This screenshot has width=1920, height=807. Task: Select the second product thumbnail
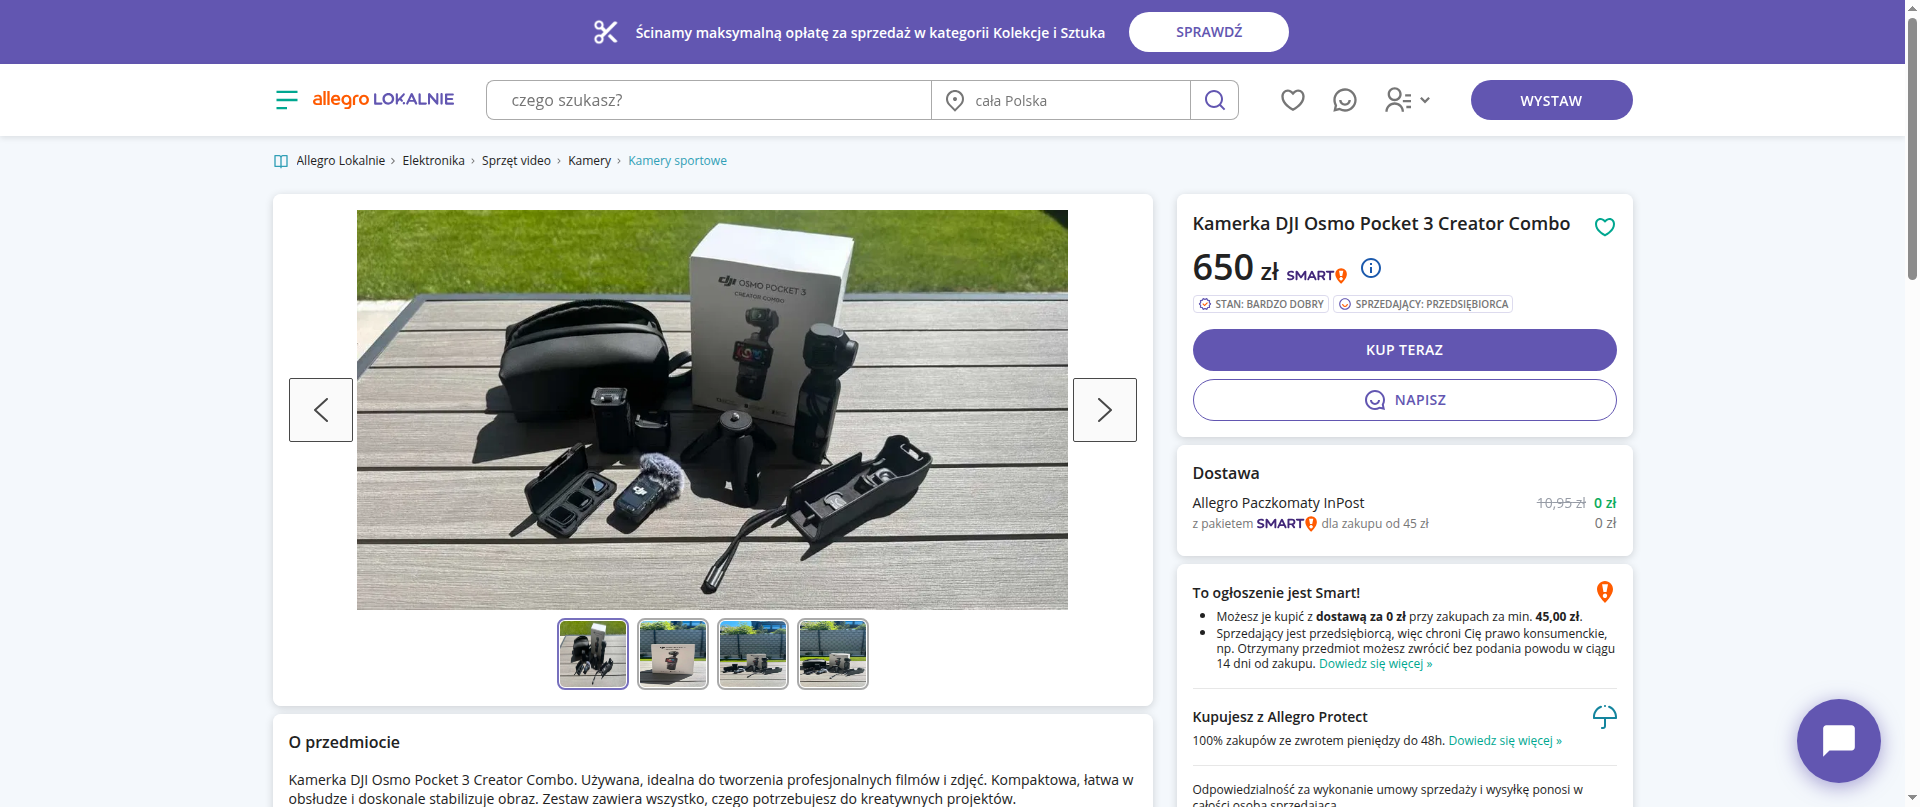tap(673, 654)
